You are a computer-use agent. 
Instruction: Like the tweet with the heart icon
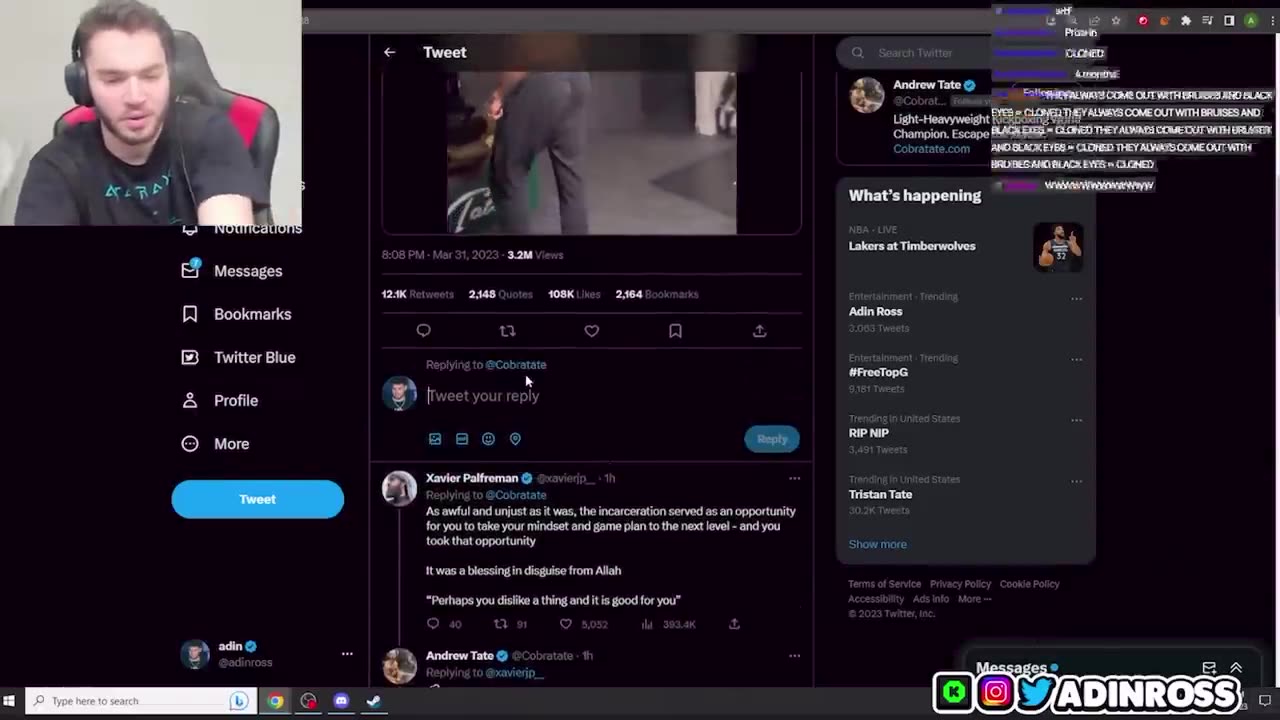pos(591,330)
